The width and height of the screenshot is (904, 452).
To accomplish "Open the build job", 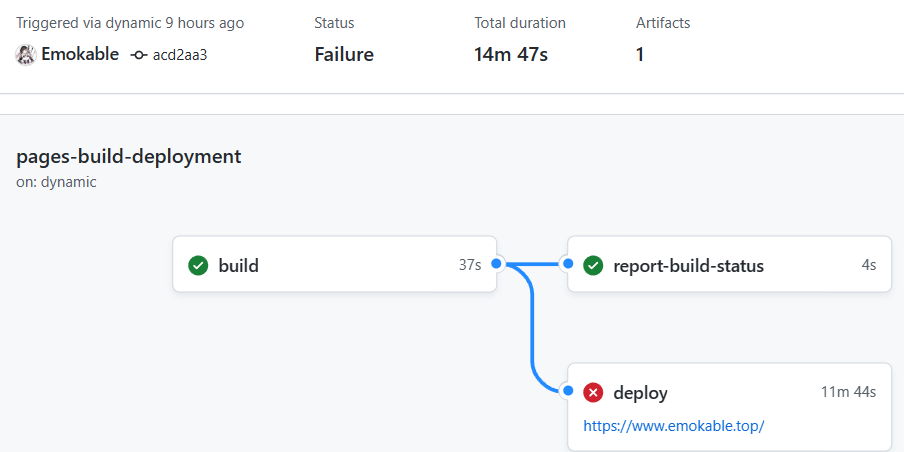I will click(238, 265).
